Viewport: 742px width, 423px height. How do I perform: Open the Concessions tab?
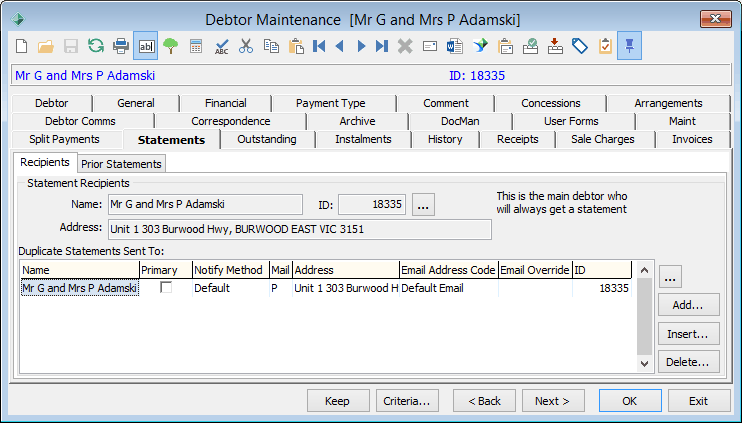coord(551,103)
